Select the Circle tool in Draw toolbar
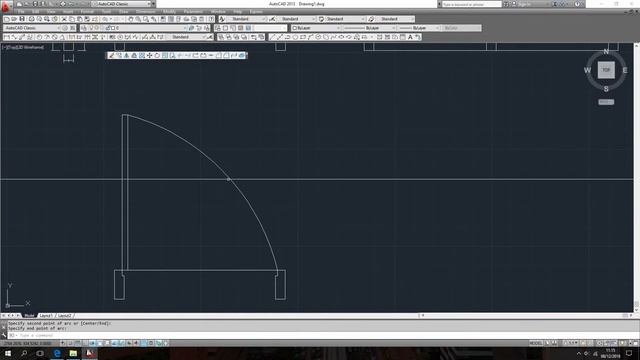 tap(318, 37)
